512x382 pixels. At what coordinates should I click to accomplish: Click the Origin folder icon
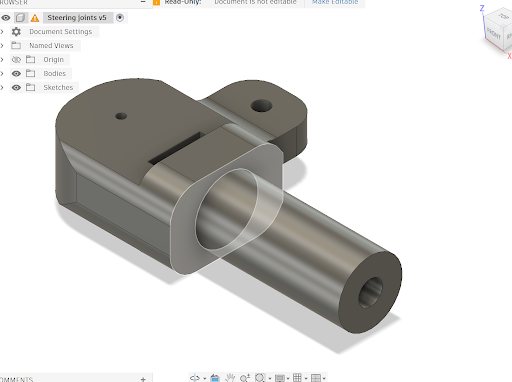[30, 59]
